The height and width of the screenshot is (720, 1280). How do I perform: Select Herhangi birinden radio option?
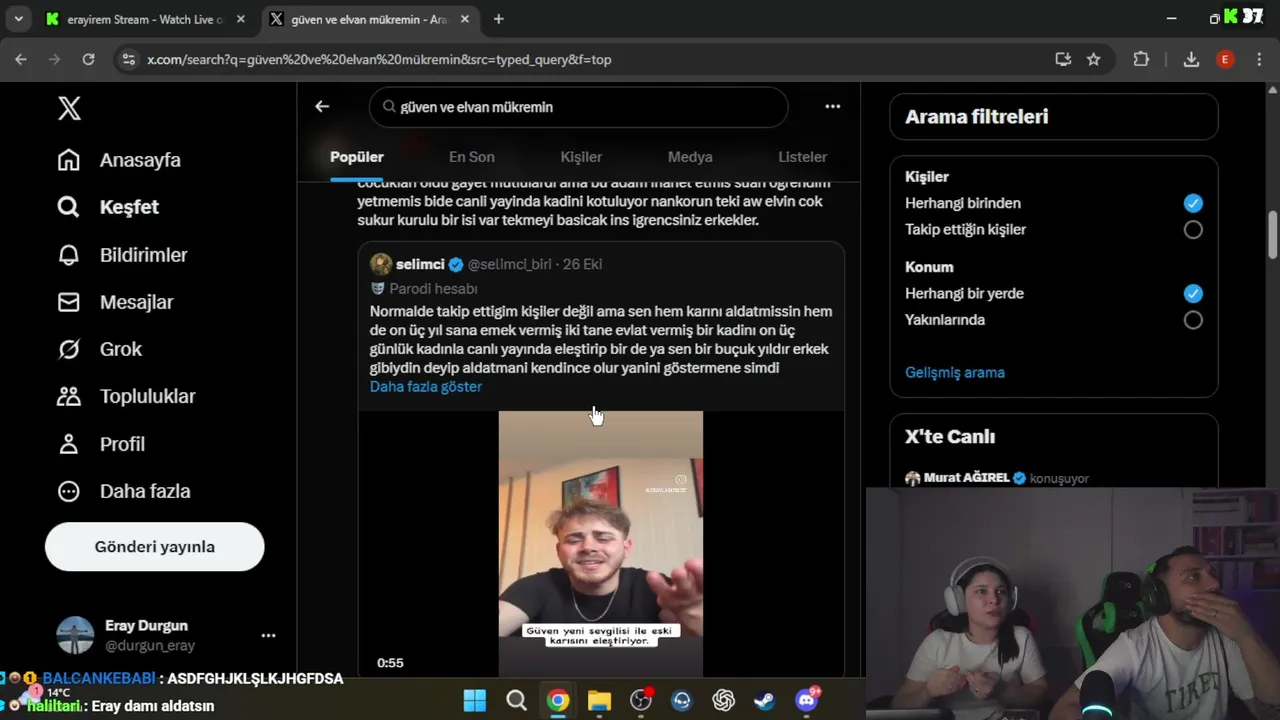(1193, 203)
